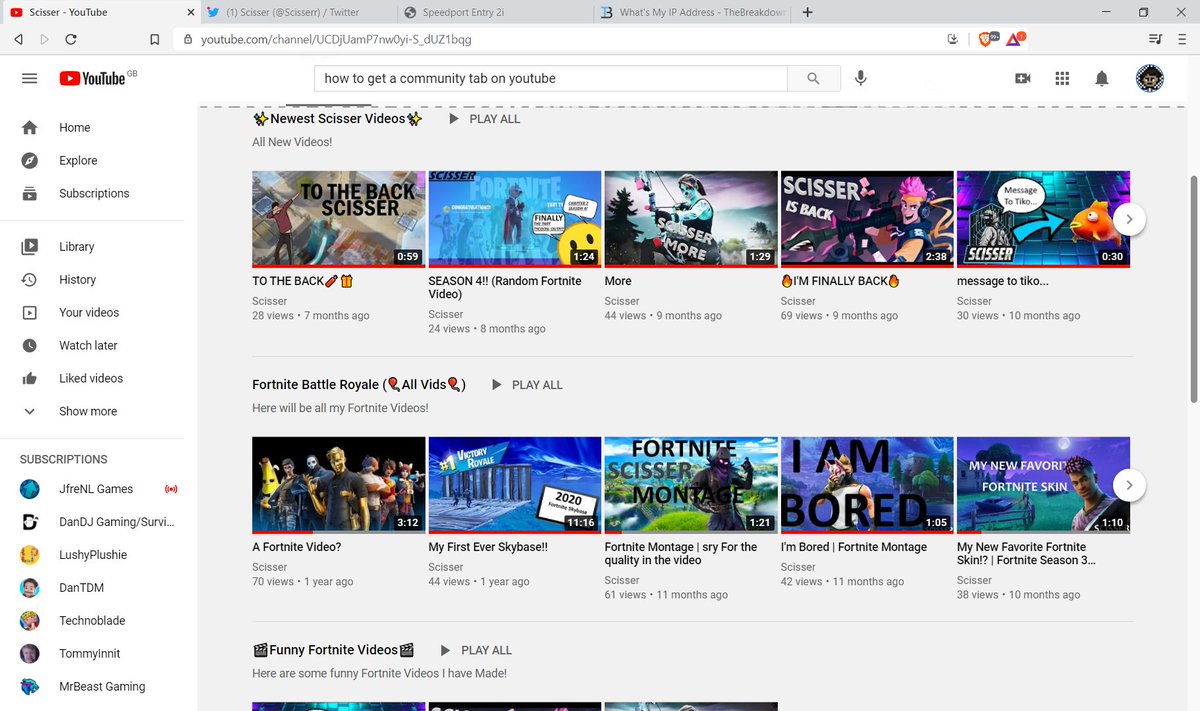Expand the sidebar with Show more
The width and height of the screenshot is (1200, 711).
pos(87,411)
